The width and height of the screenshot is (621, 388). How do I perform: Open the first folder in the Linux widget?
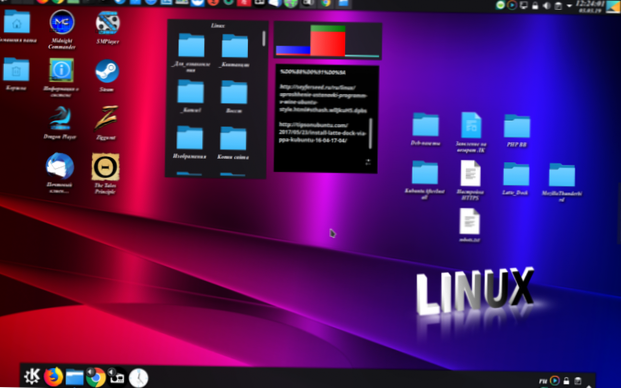(191, 45)
